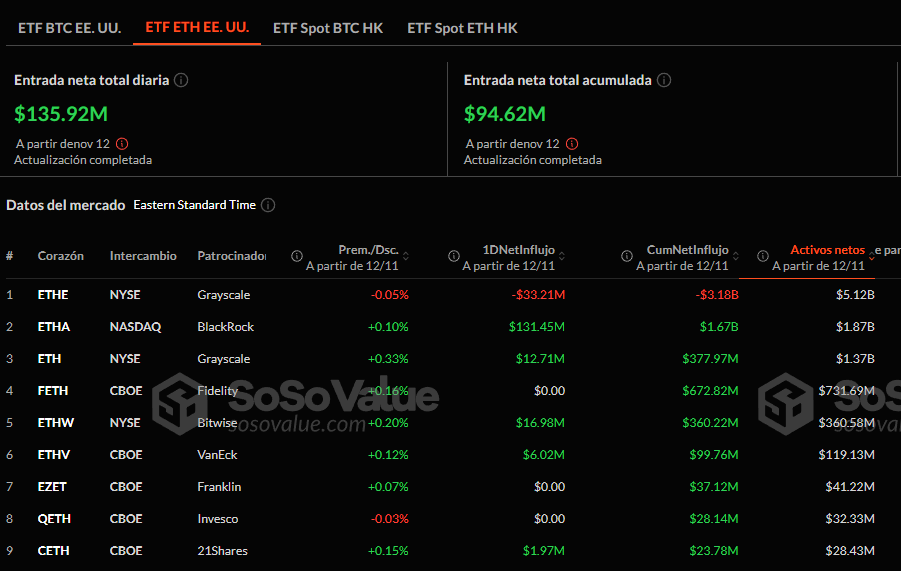Viewport: 901px width, 571px height.
Task: Click the Invesco sponsor cell
Action: click(x=217, y=519)
